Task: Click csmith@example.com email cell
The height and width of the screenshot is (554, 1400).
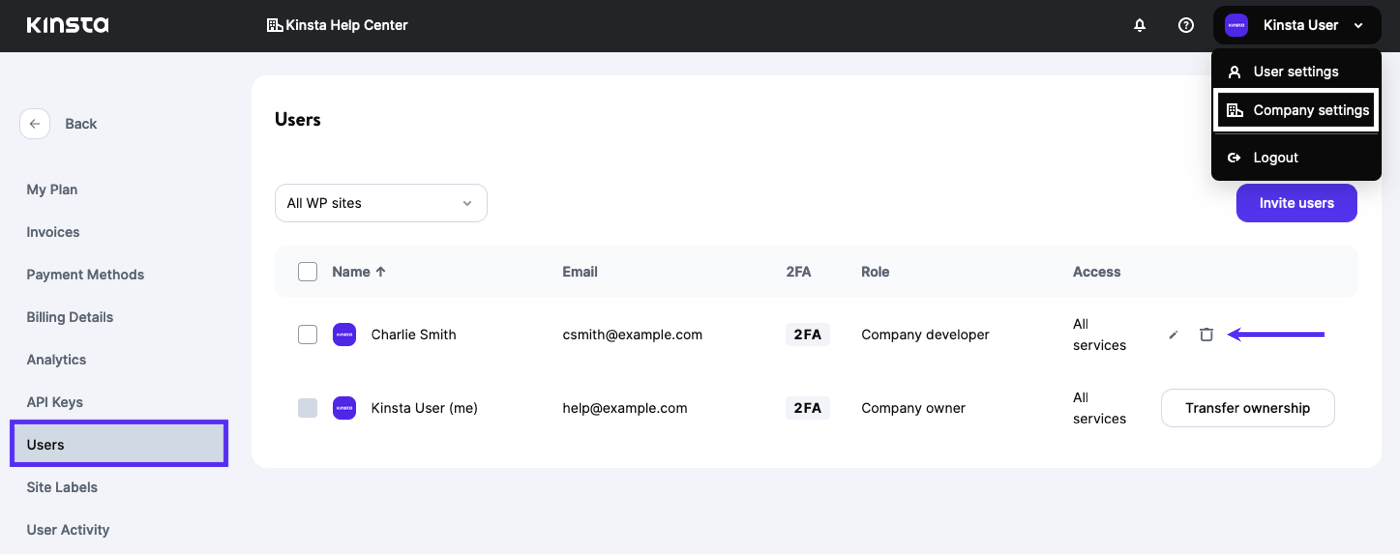Action: click(x=633, y=335)
